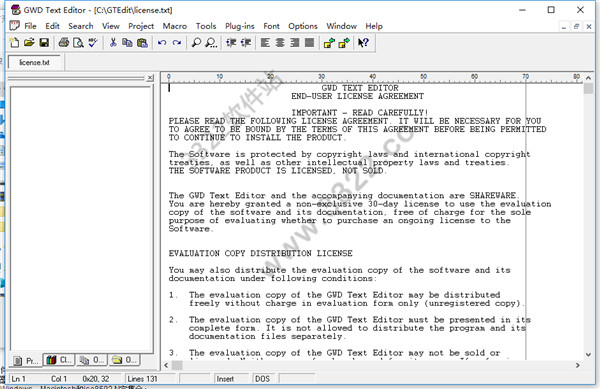
Task: Activate the context Help pointer icon
Action: pyautogui.click(x=363, y=42)
